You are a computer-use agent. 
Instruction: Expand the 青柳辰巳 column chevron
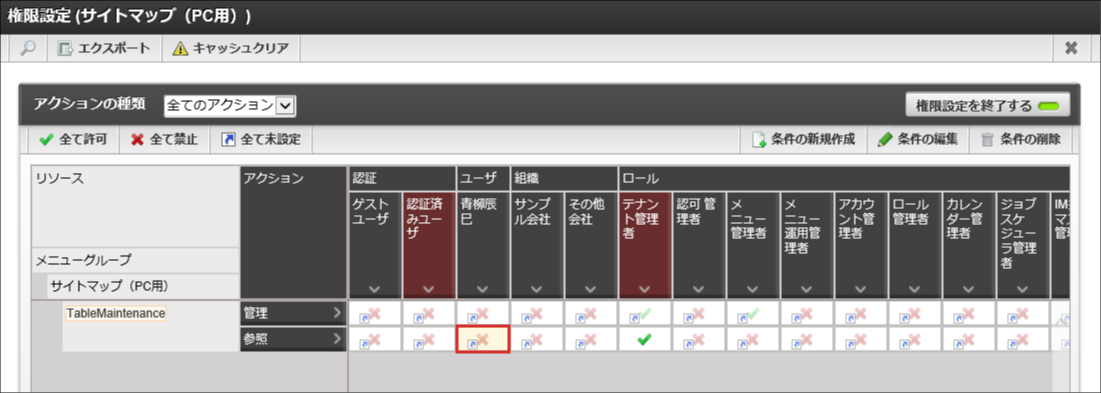[482, 288]
